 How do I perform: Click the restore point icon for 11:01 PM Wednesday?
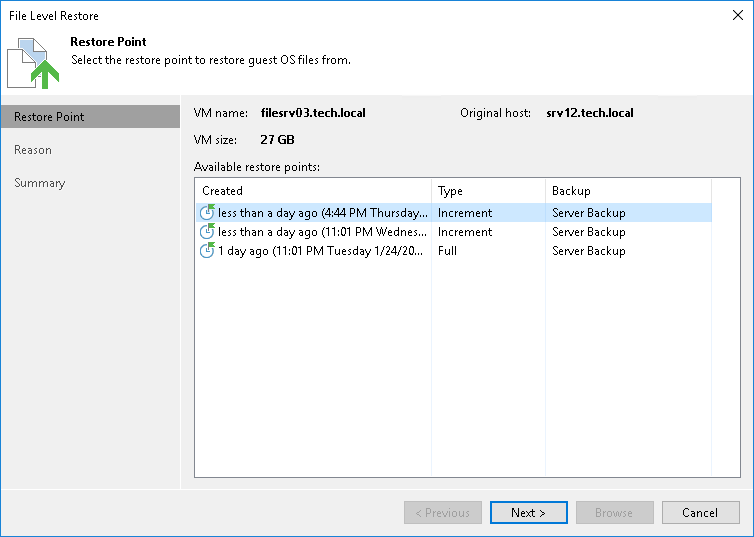pos(207,231)
